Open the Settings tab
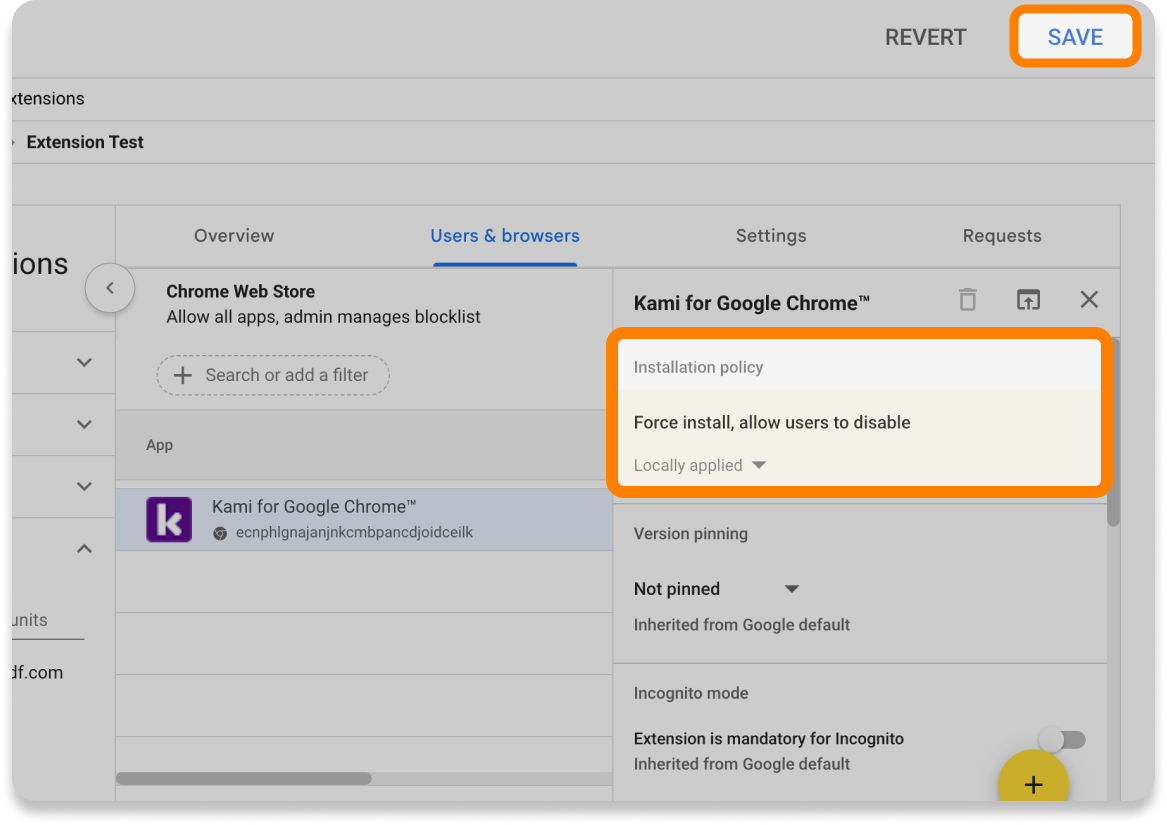 771,236
